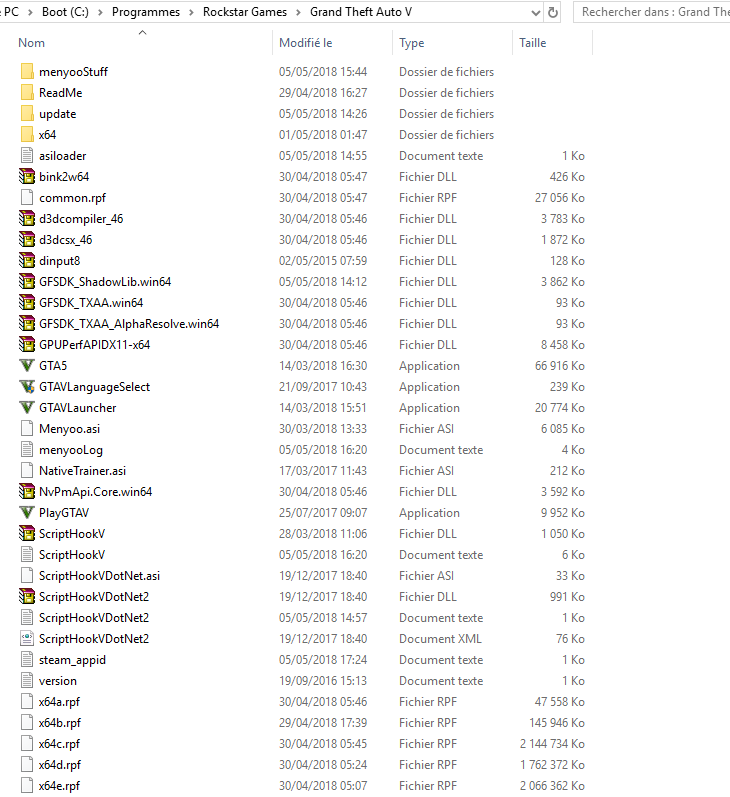Click the ScriptHookV DLL file icon
This screenshot has height=797, width=730.
(x=27, y=534)
